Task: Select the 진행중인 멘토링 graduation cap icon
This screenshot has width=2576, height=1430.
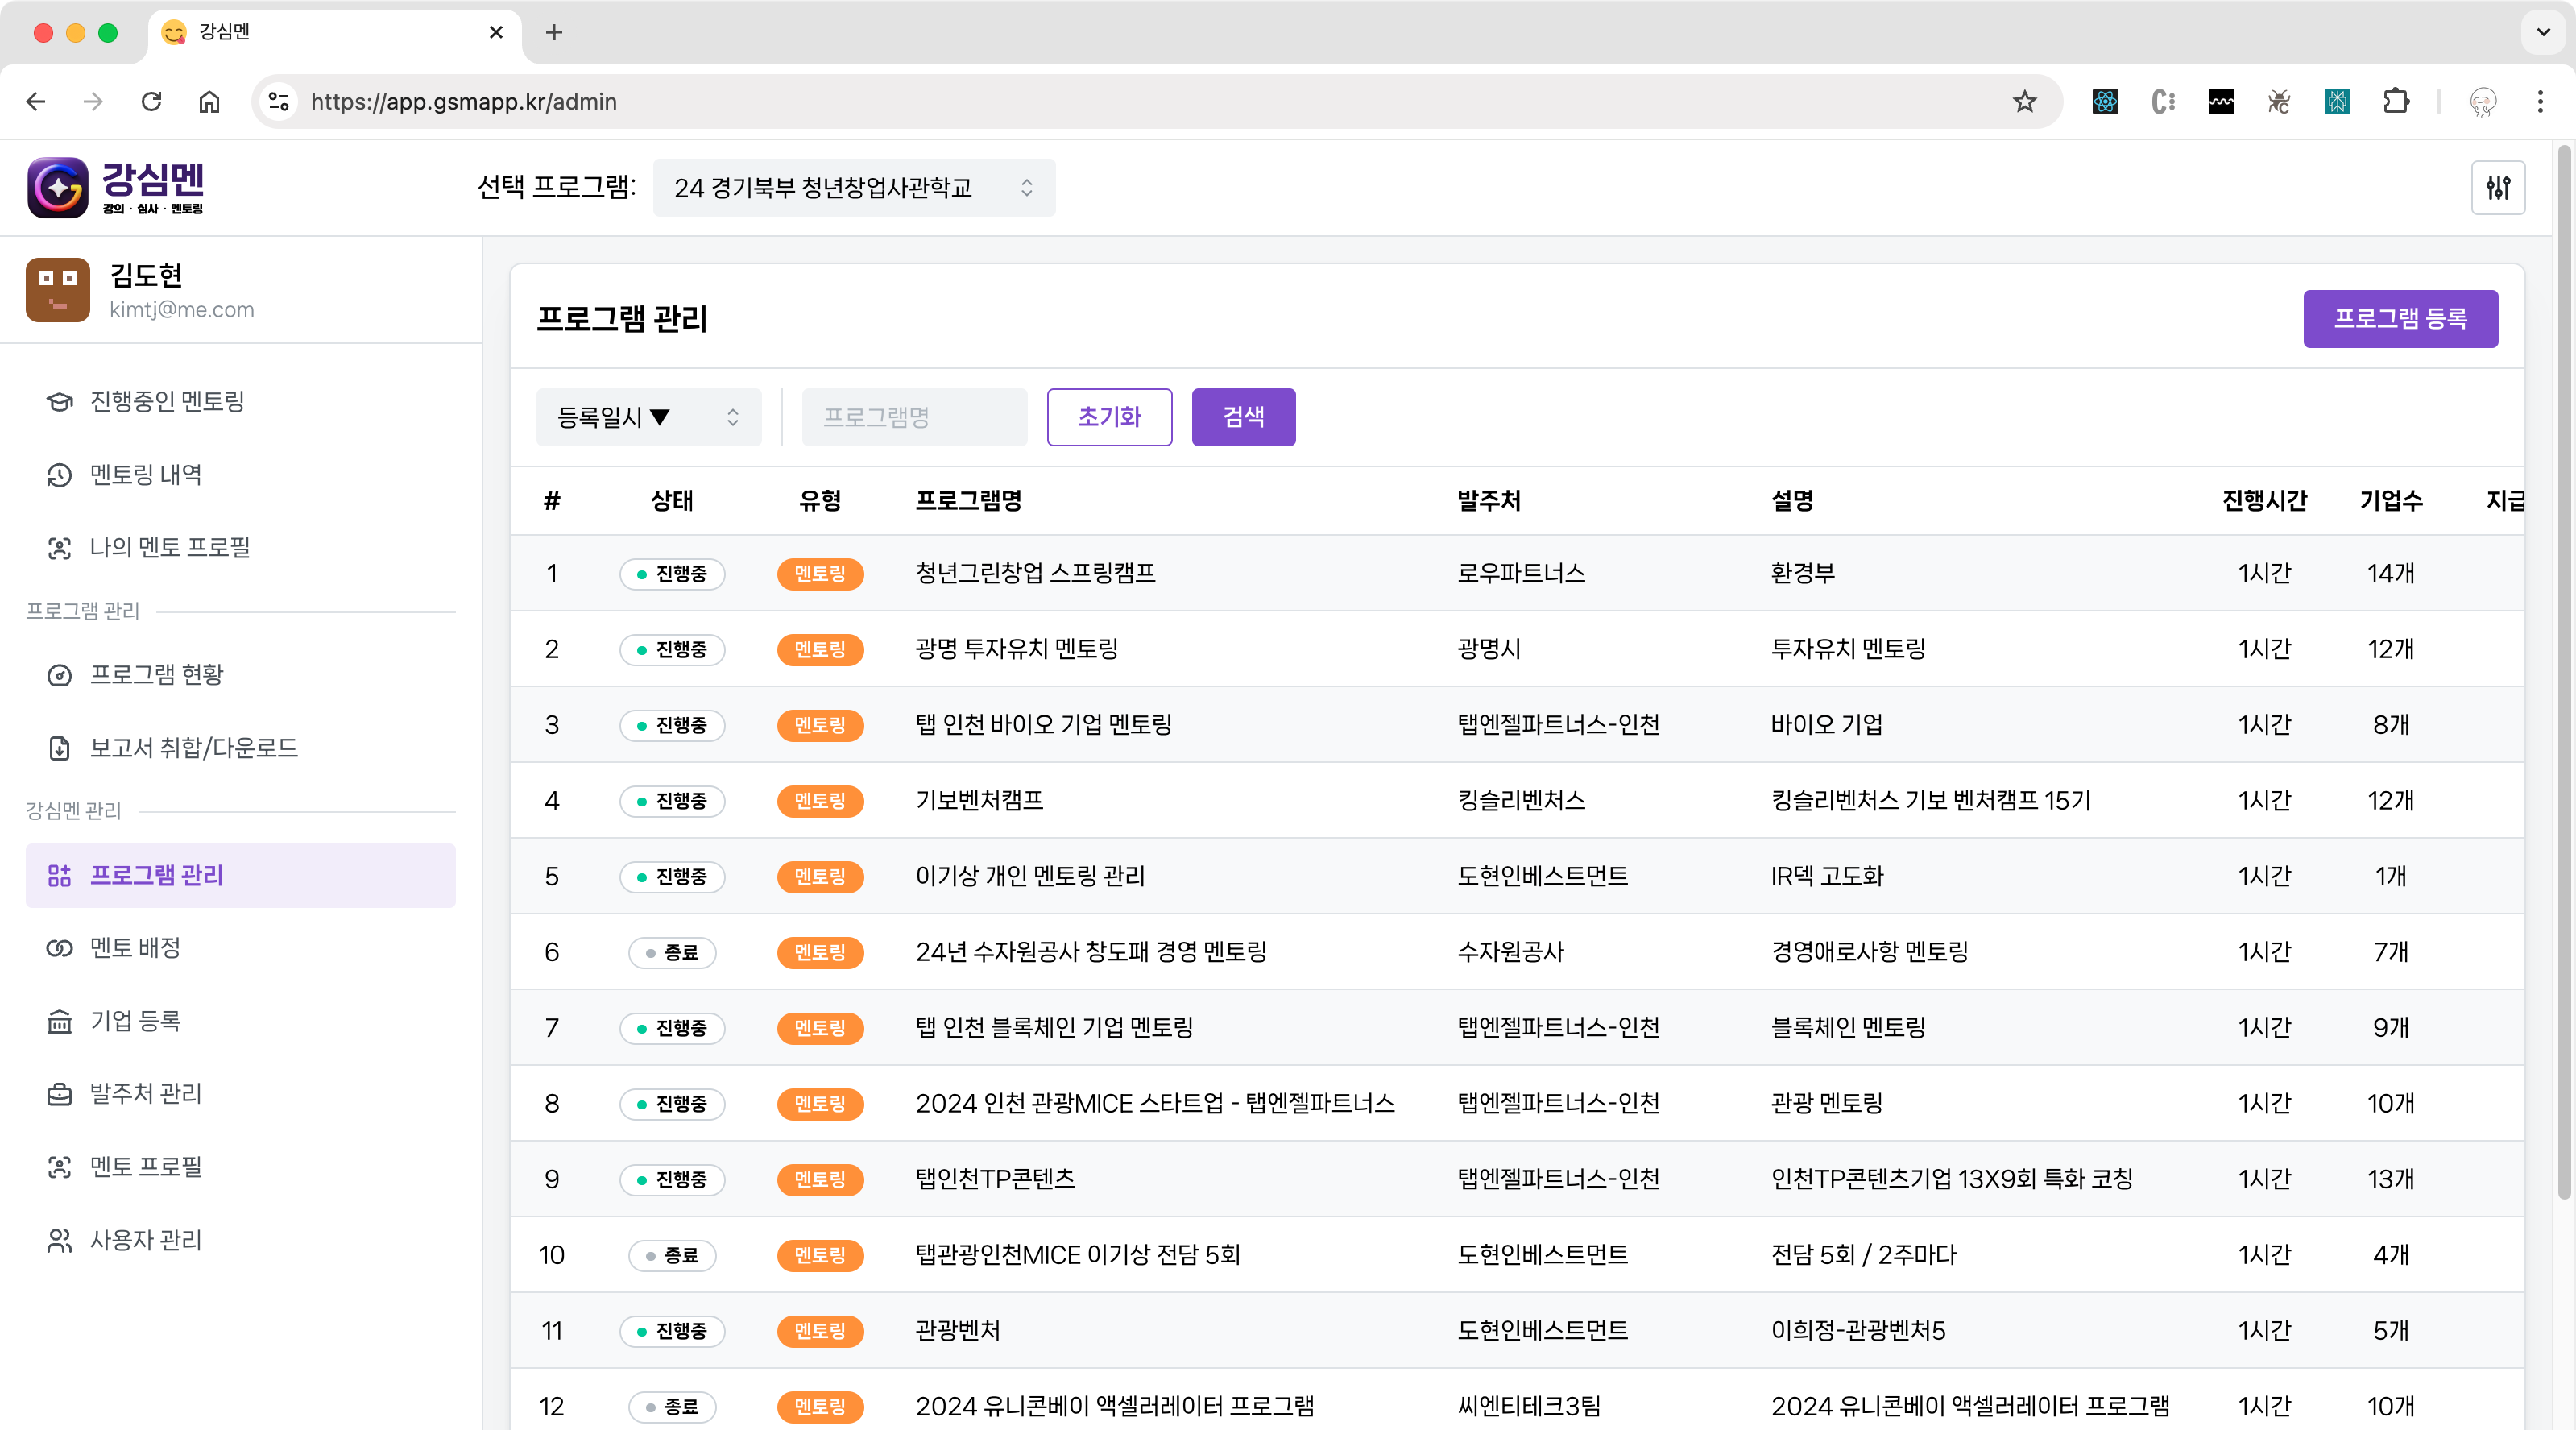Action: pos(59,402)
